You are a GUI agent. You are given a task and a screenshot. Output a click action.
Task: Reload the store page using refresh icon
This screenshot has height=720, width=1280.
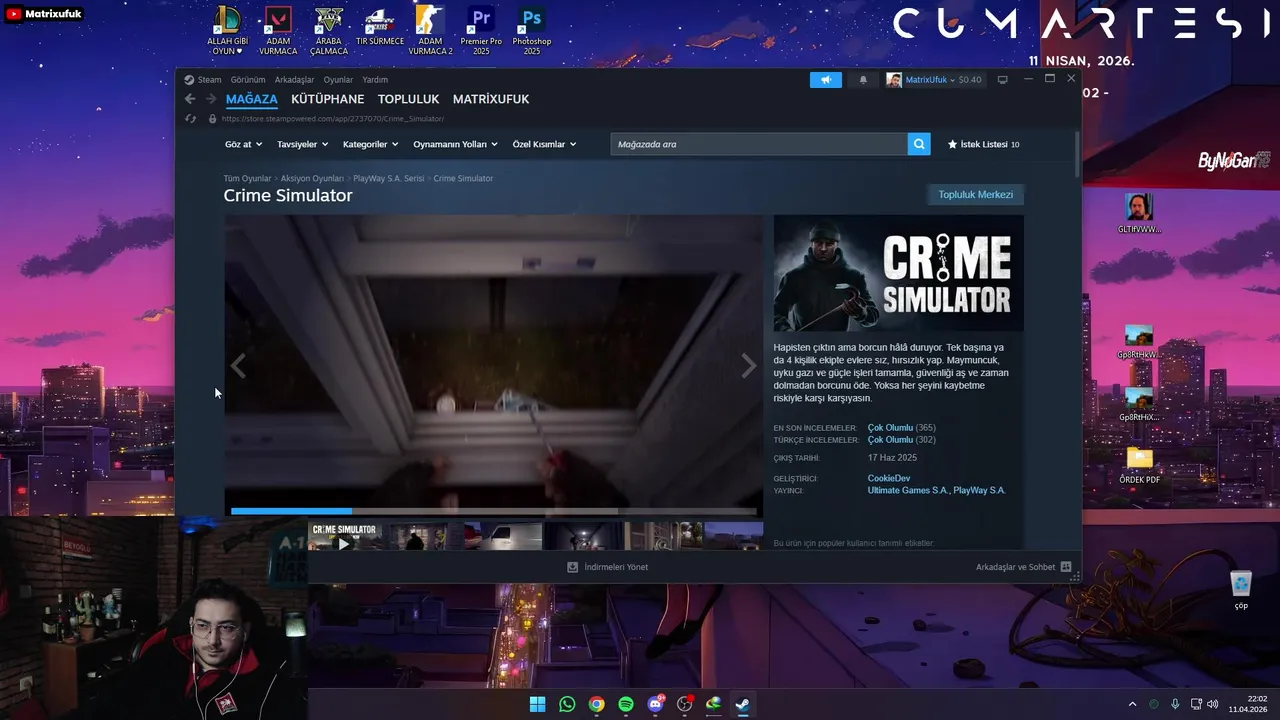coord(190,118)
